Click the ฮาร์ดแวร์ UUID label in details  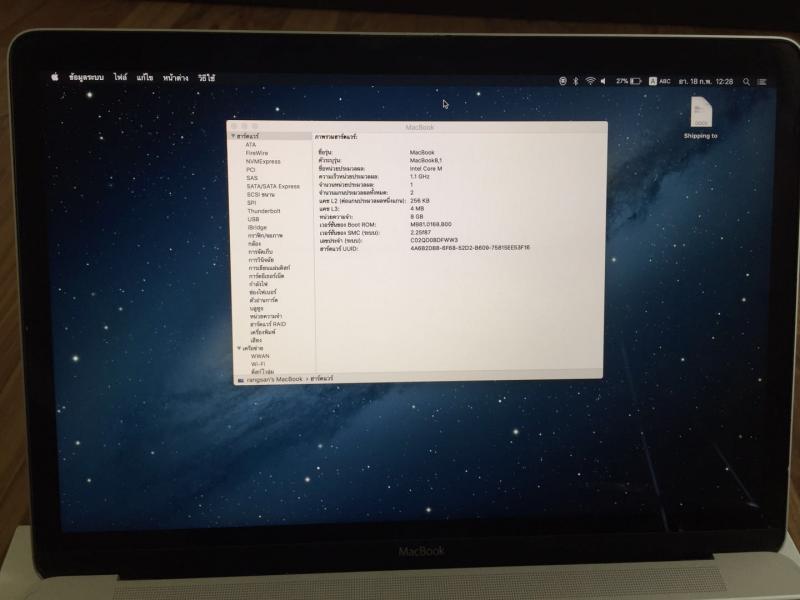(339, 248)
